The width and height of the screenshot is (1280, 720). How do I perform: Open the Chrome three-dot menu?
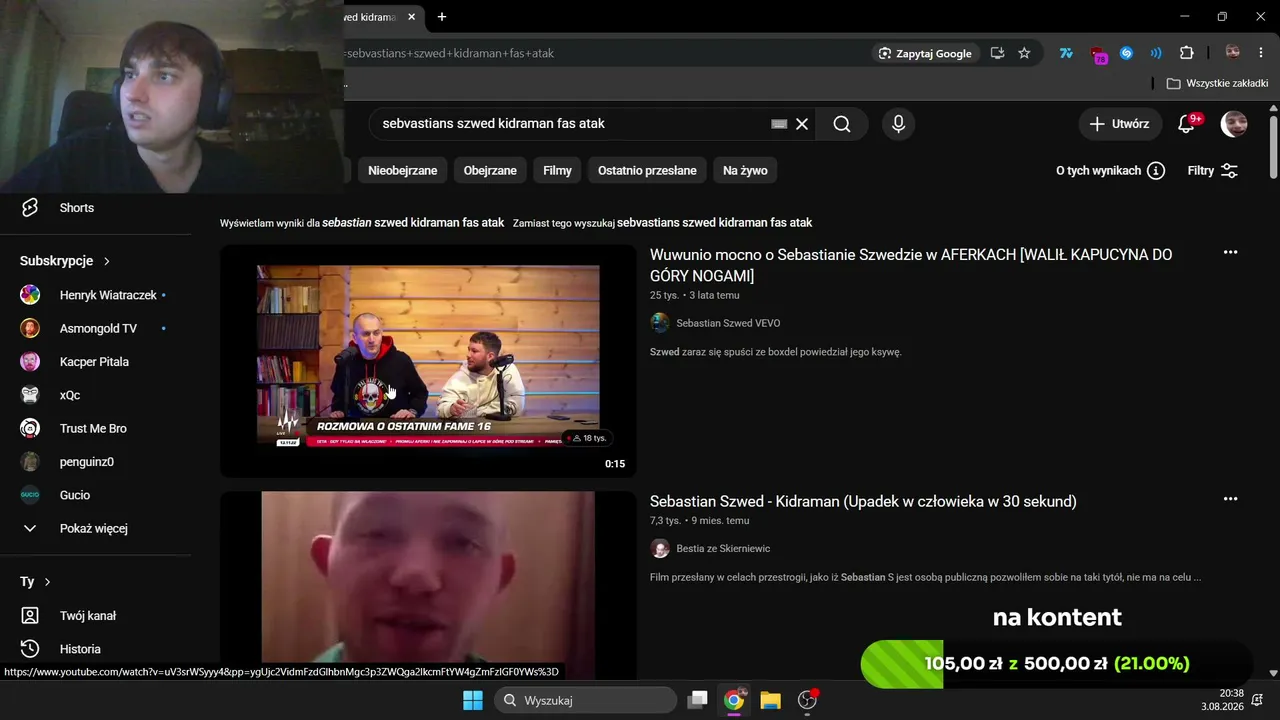coord(1261,53)
